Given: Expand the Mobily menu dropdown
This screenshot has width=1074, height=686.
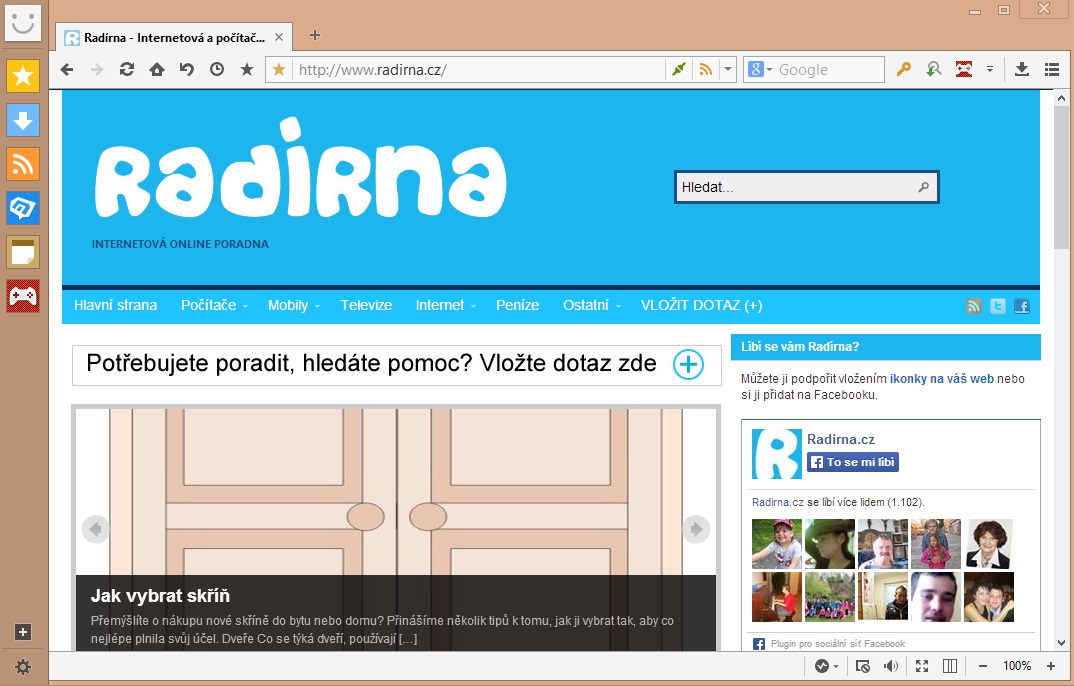Looking at the screenshot, I should [x=317, y=307].
